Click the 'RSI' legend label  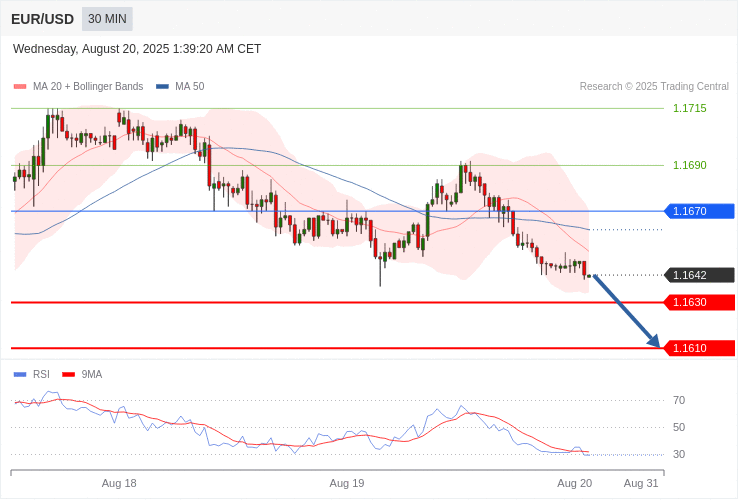click(x=41, y=375)
